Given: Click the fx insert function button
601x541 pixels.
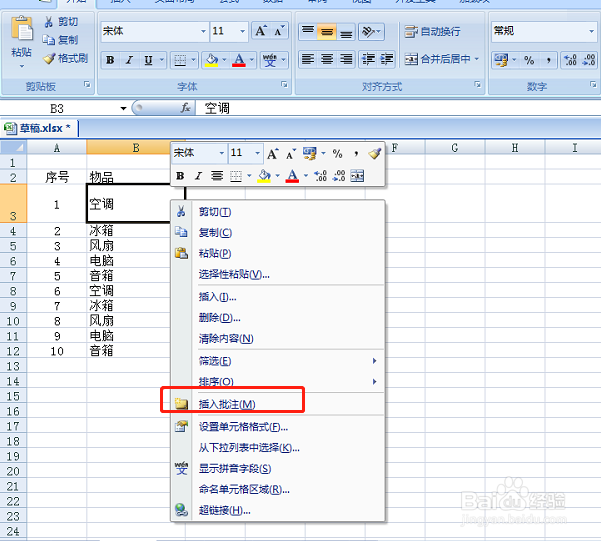Looking at the screenshot, I should click(186, 109).
